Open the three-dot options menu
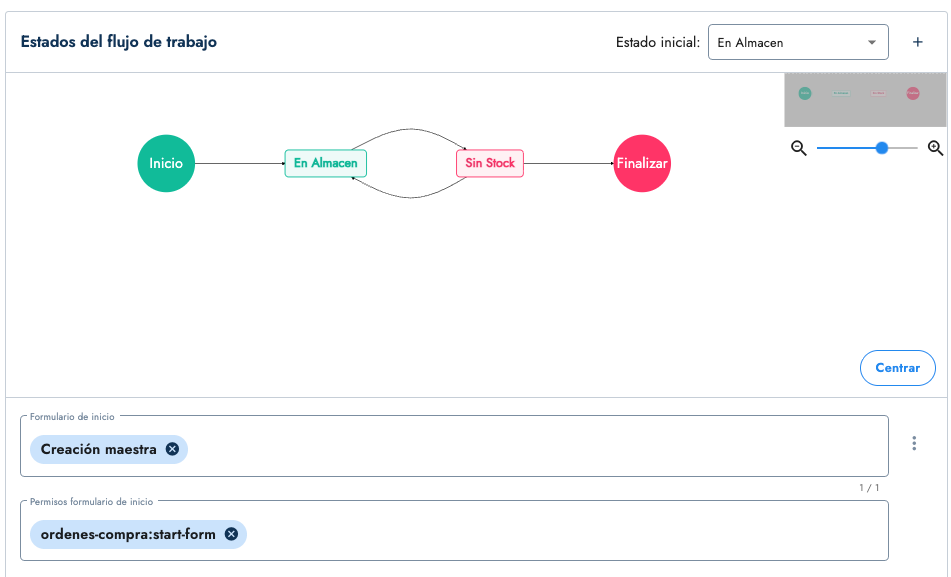 (x=913, y=444)
